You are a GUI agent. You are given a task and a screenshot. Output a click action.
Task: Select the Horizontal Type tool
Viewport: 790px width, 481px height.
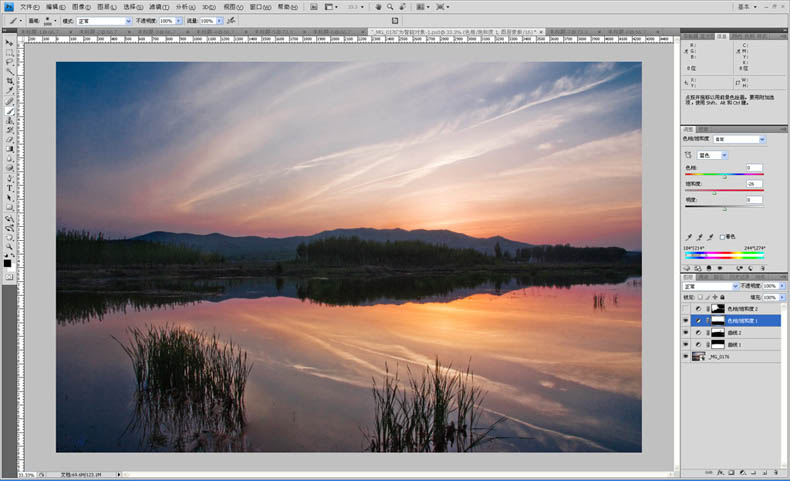point(9,188)
